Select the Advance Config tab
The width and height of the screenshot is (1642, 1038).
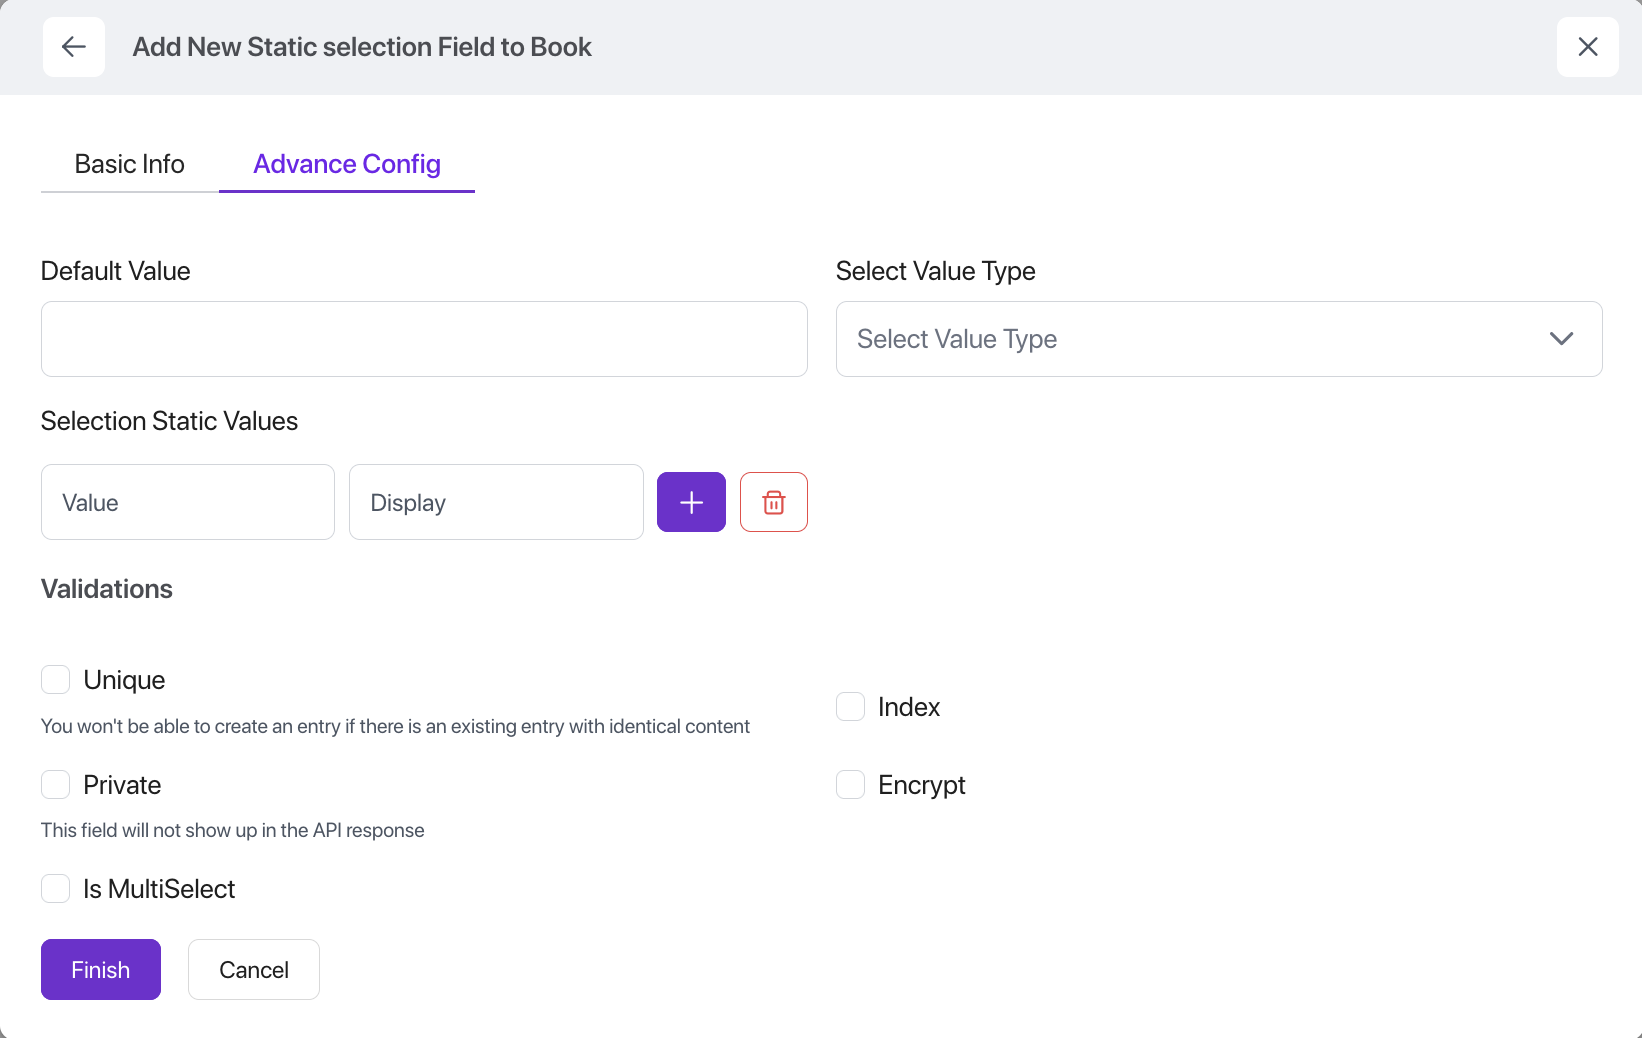click(346, 164)
